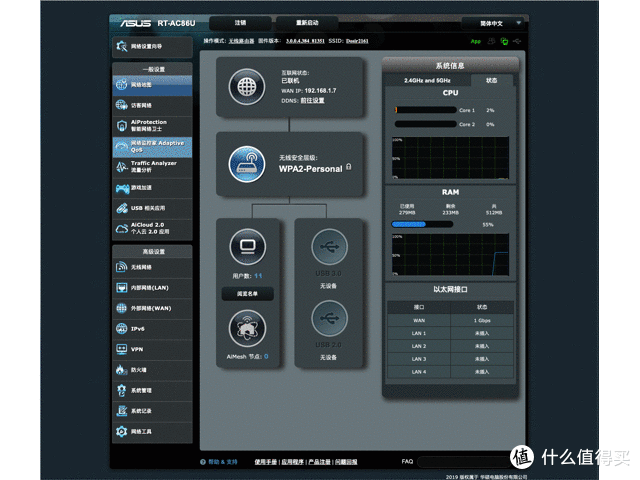
Task: Open 系统记录 system log
Action: pos(152,411)
